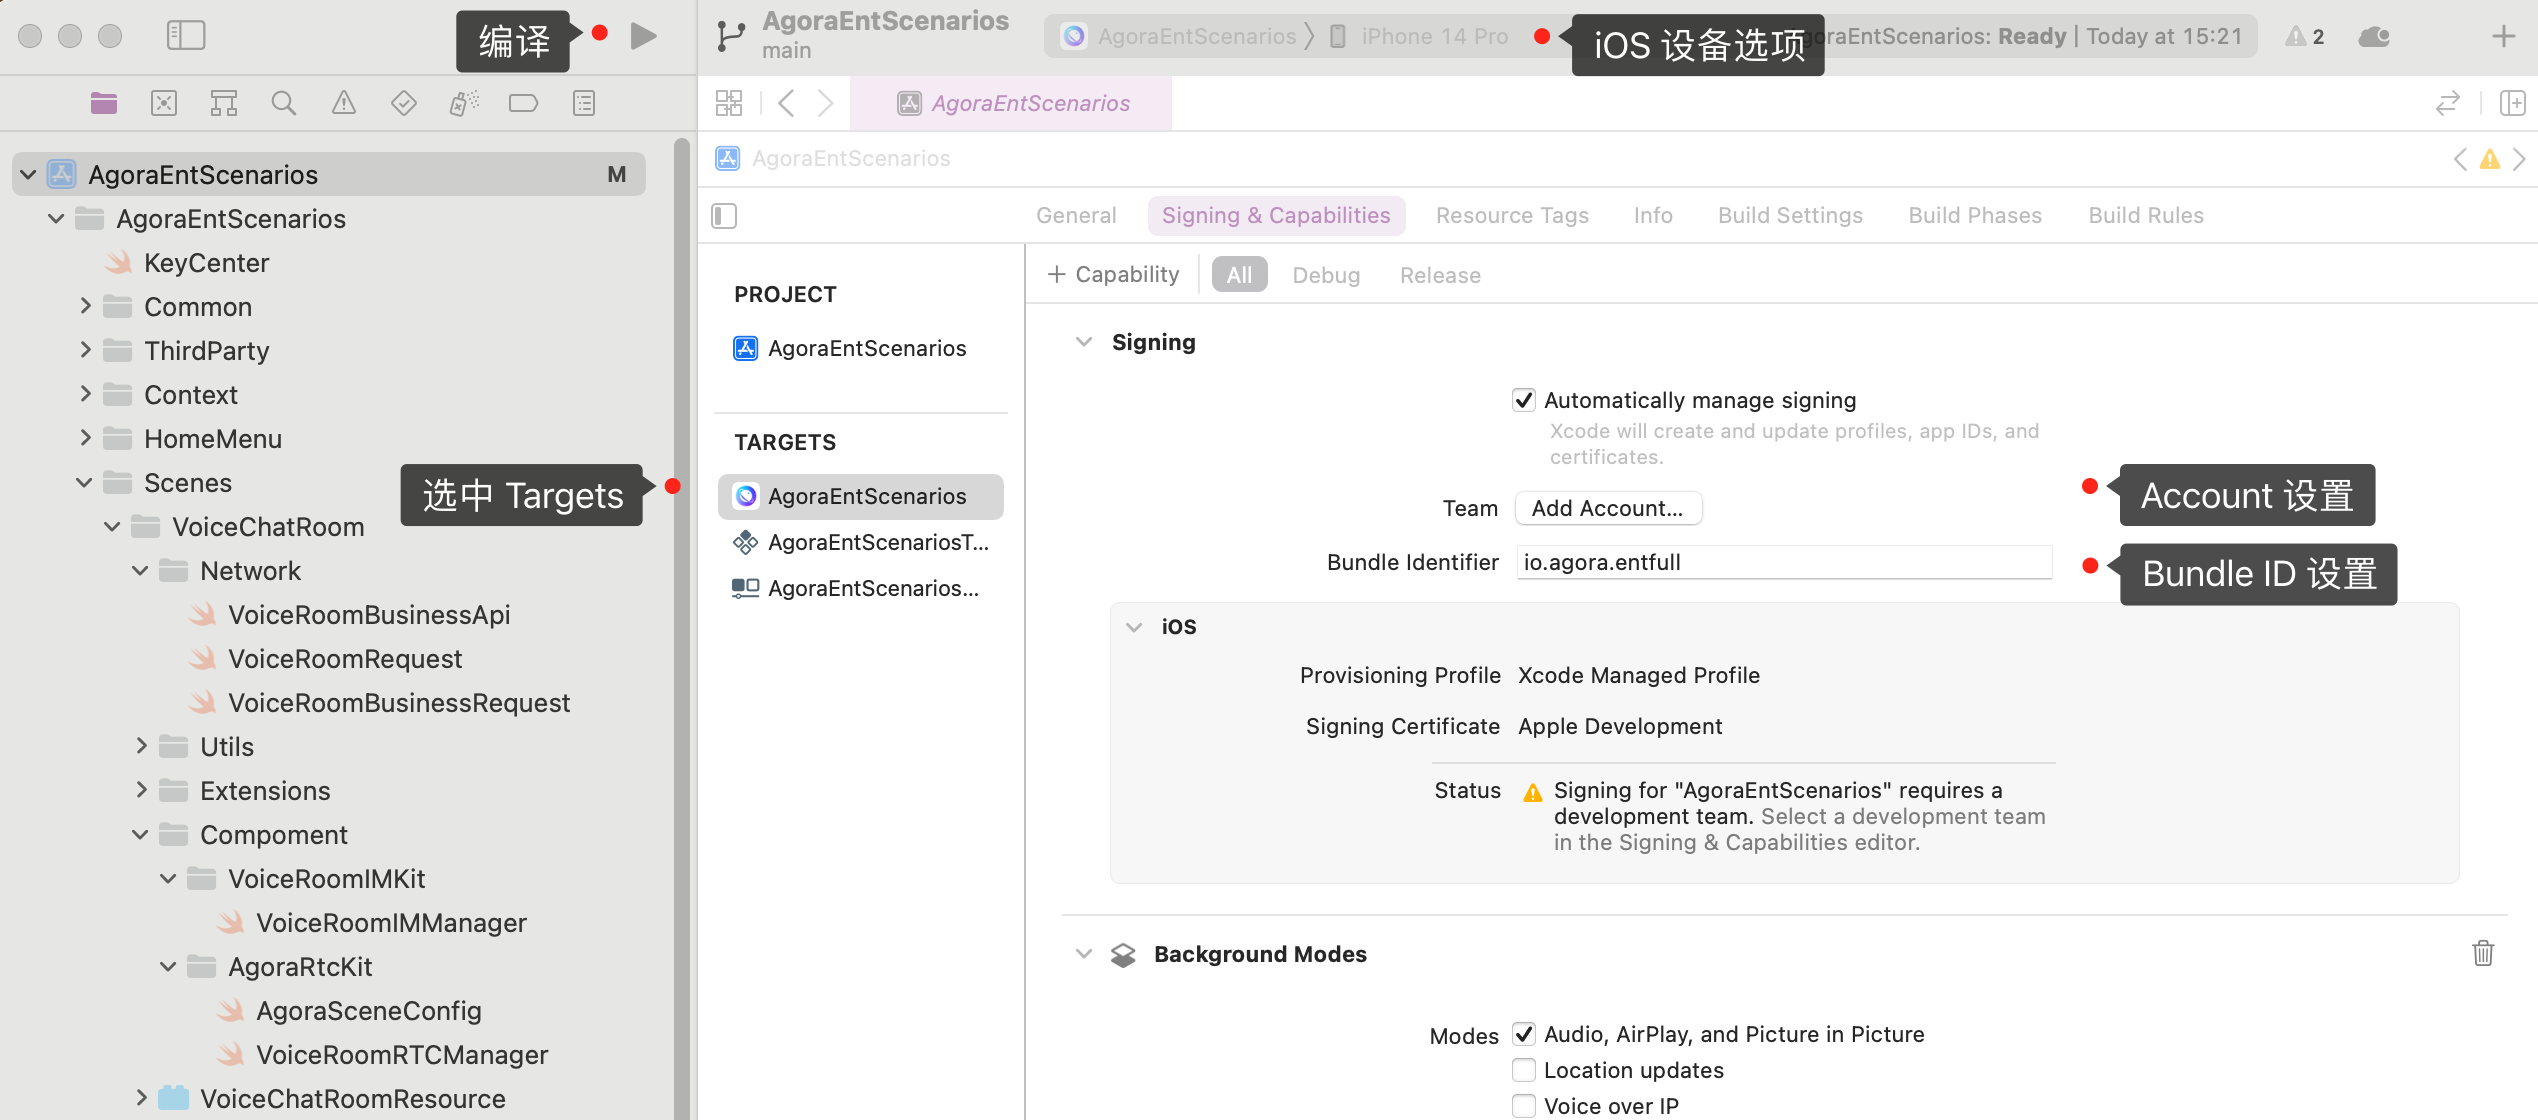Open the Build Phases tab
Image resolution: width=2538 pixels, height=1120 pixels.
1975,216
